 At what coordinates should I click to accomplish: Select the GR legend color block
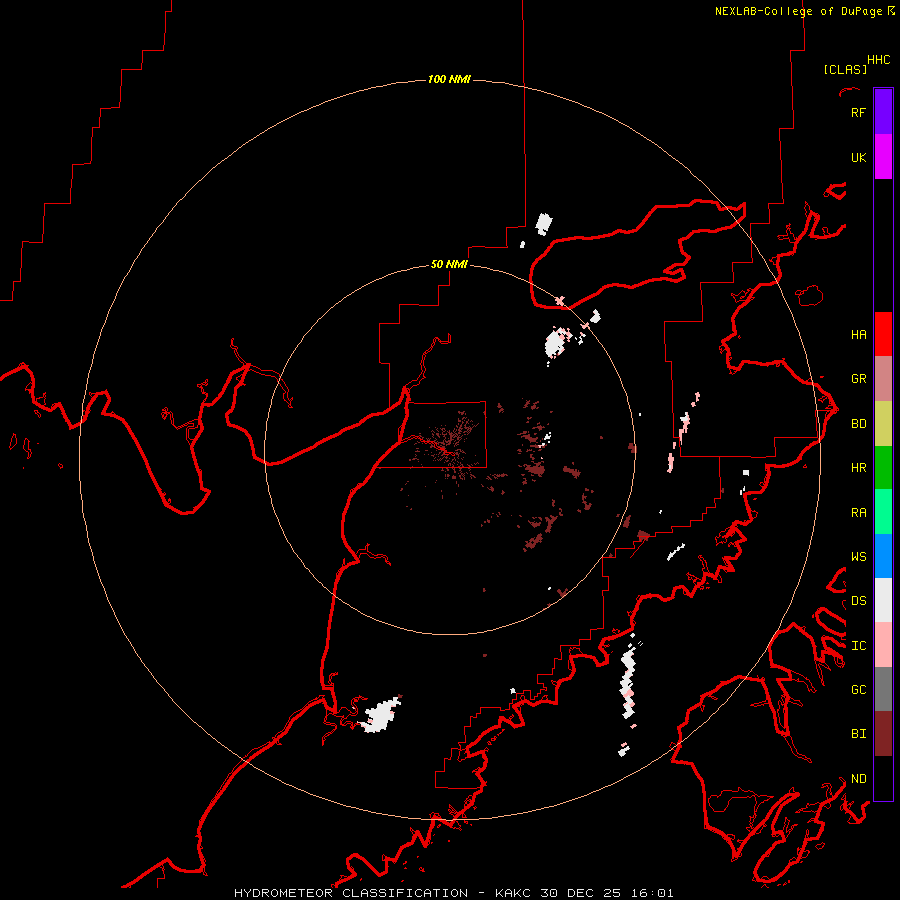click(x=883, y=379)
